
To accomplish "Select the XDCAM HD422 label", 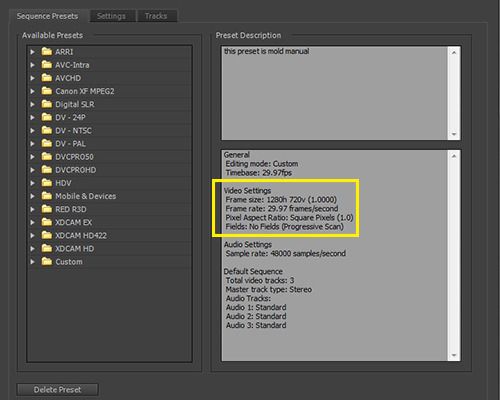I will (81, 235).
